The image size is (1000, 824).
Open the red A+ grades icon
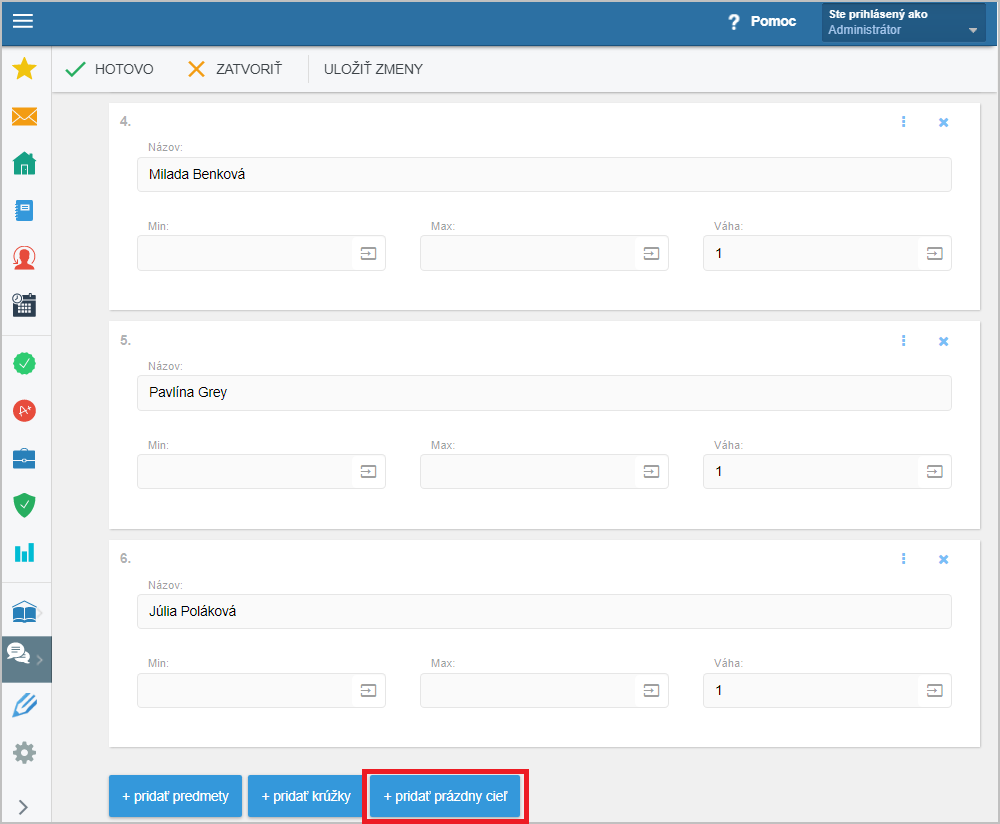[x=24, y=411]
